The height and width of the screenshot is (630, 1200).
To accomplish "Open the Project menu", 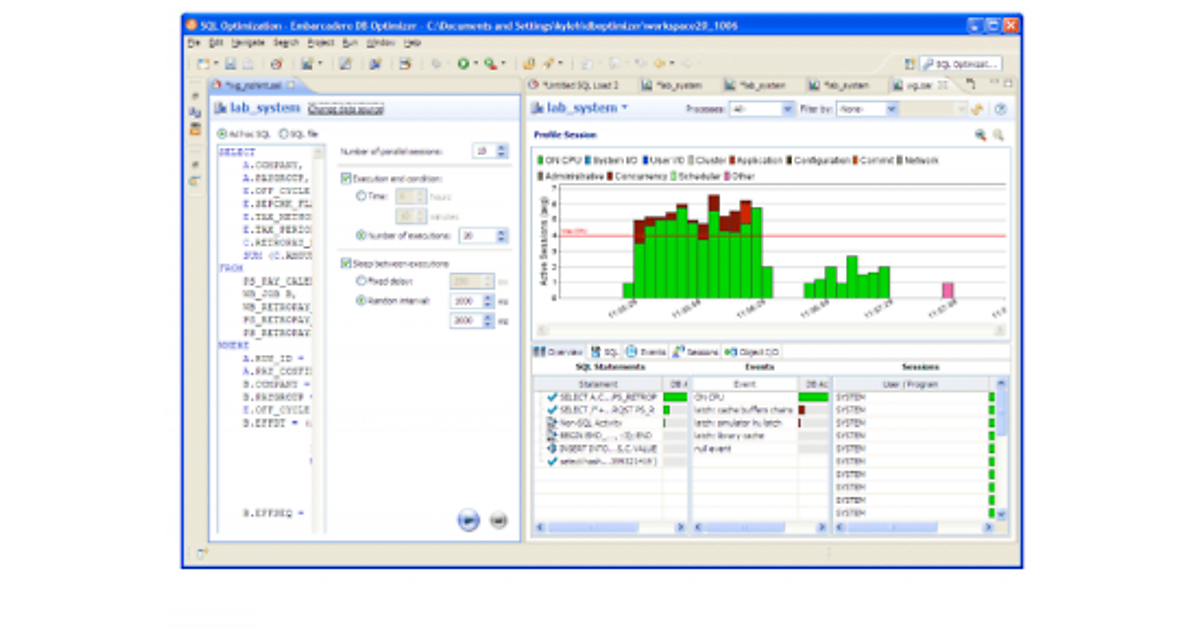I will (x=321, y=44).
